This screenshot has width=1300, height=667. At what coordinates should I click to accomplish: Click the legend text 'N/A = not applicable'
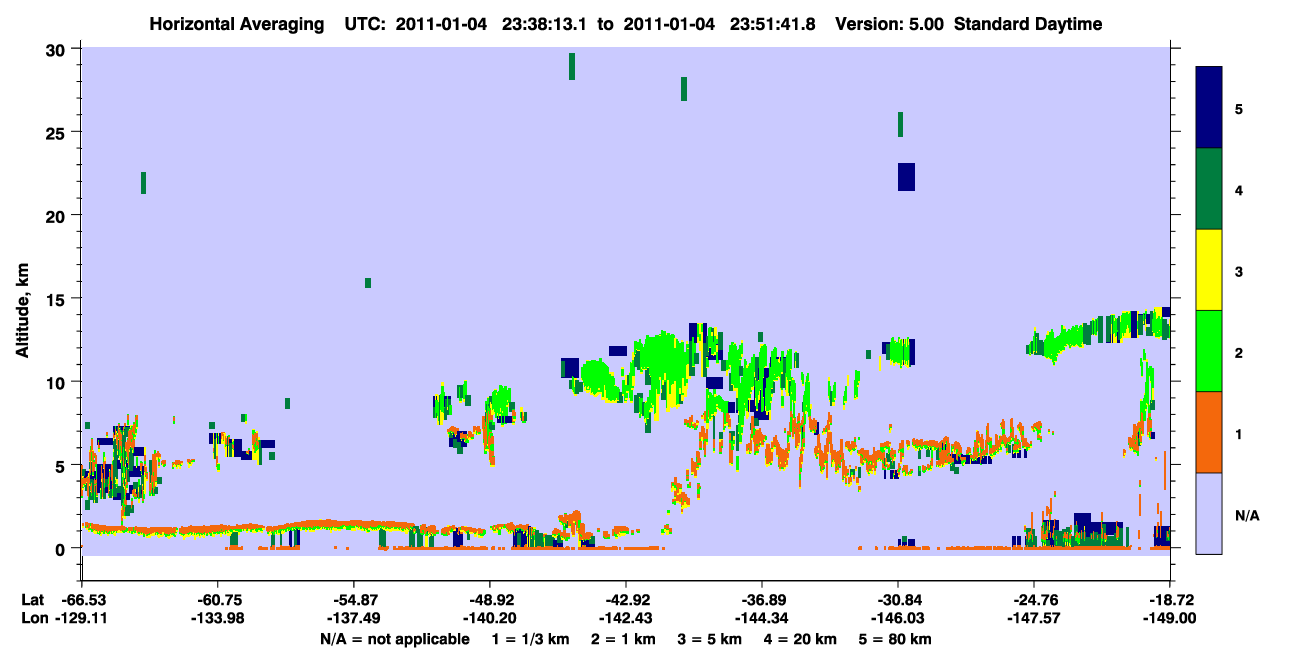pos(394,639)
